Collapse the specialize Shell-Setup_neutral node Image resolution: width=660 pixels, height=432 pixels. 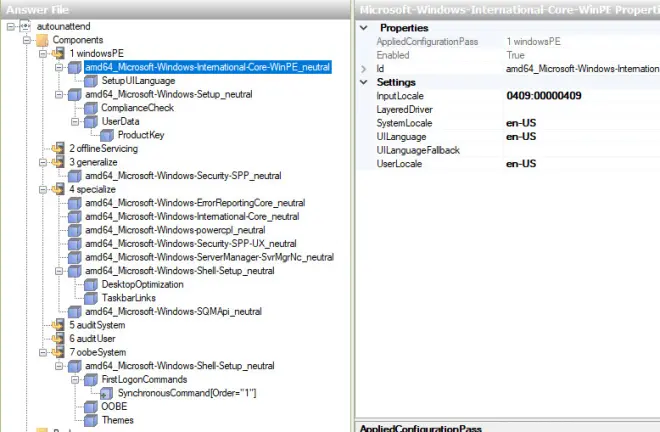click(59, 271)
